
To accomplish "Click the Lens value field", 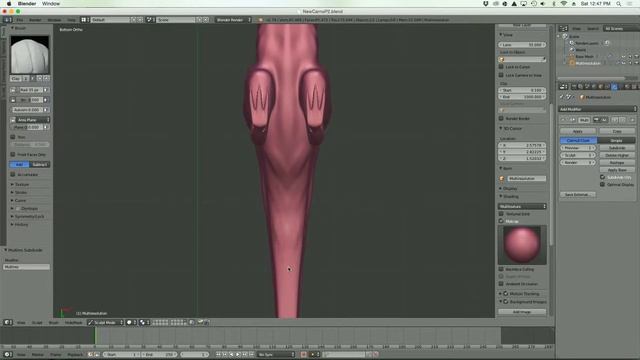I will click(522, 44).
